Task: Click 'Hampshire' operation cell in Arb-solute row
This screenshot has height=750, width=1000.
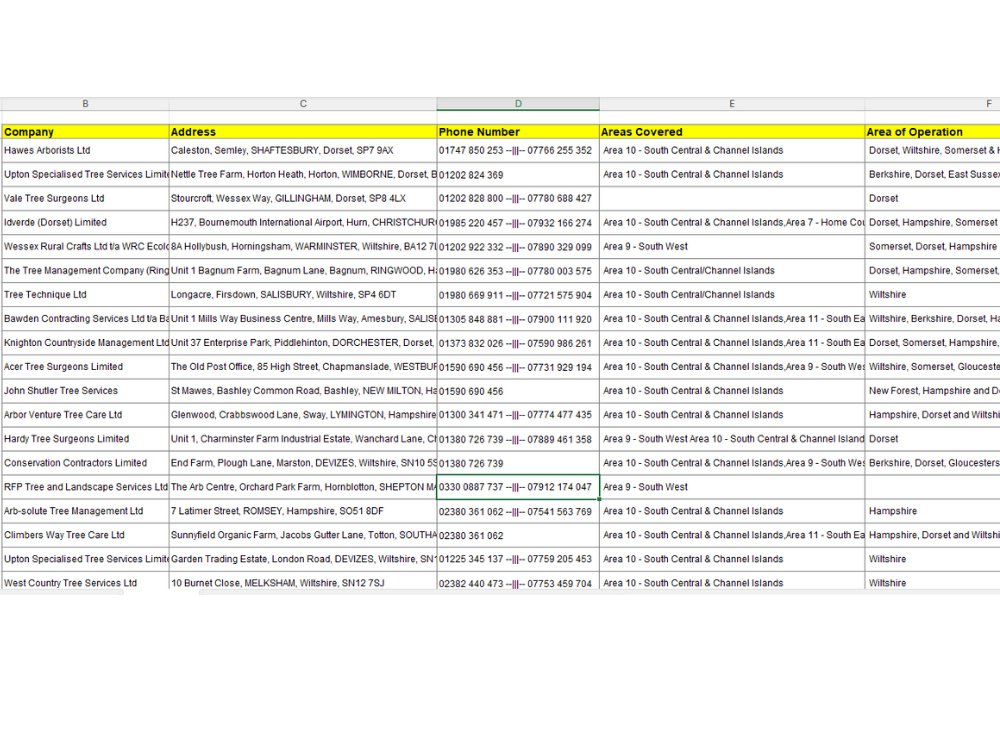Action: pyautogui.click(x=932, y=511)
